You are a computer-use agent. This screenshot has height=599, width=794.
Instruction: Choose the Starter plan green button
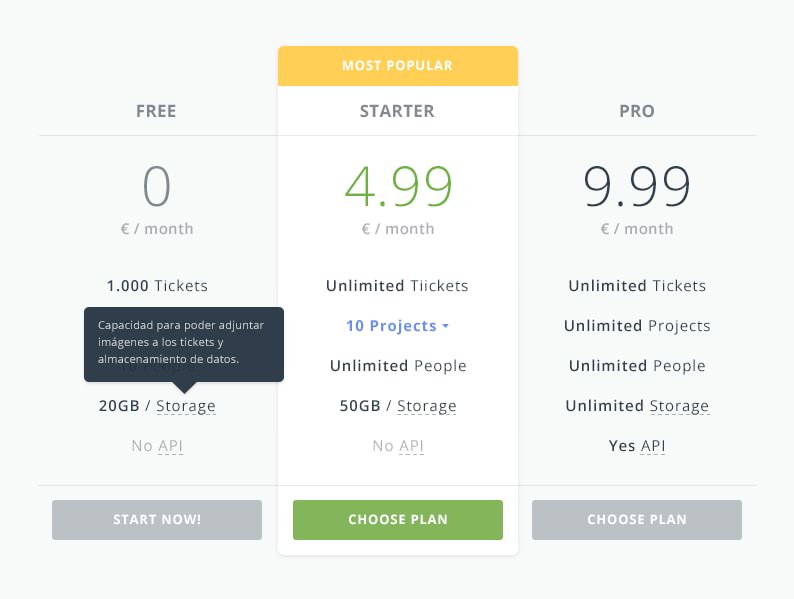point(397,520)
